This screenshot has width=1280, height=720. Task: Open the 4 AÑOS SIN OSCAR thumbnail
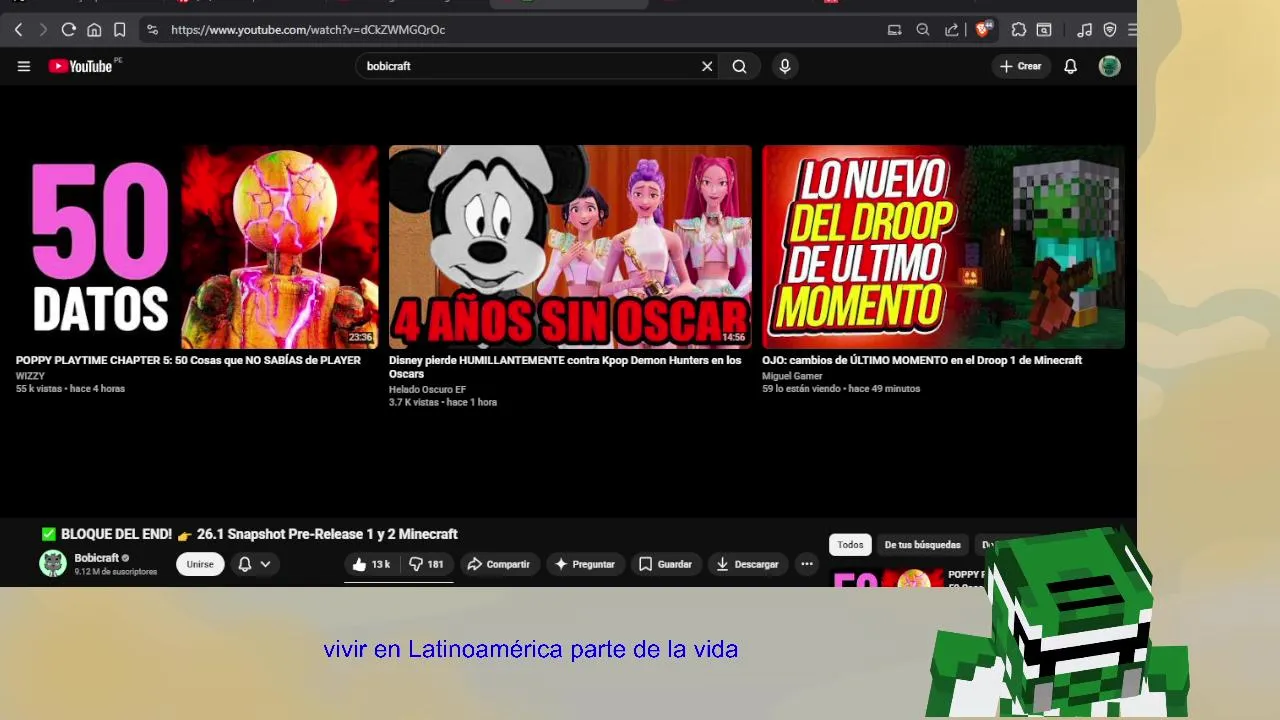tap(570, 247)
